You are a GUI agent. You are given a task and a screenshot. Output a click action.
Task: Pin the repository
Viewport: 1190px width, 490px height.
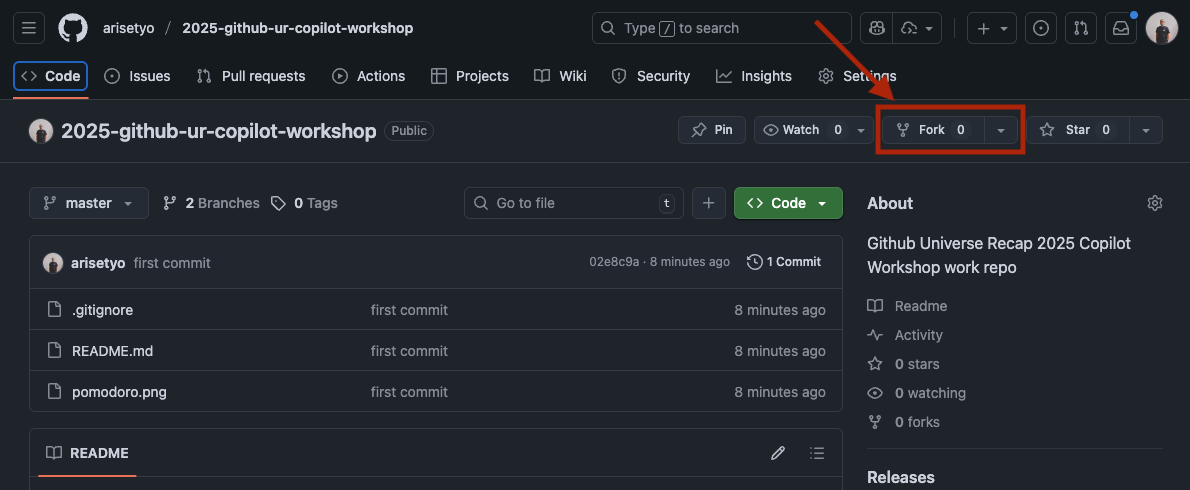(712, 130)
